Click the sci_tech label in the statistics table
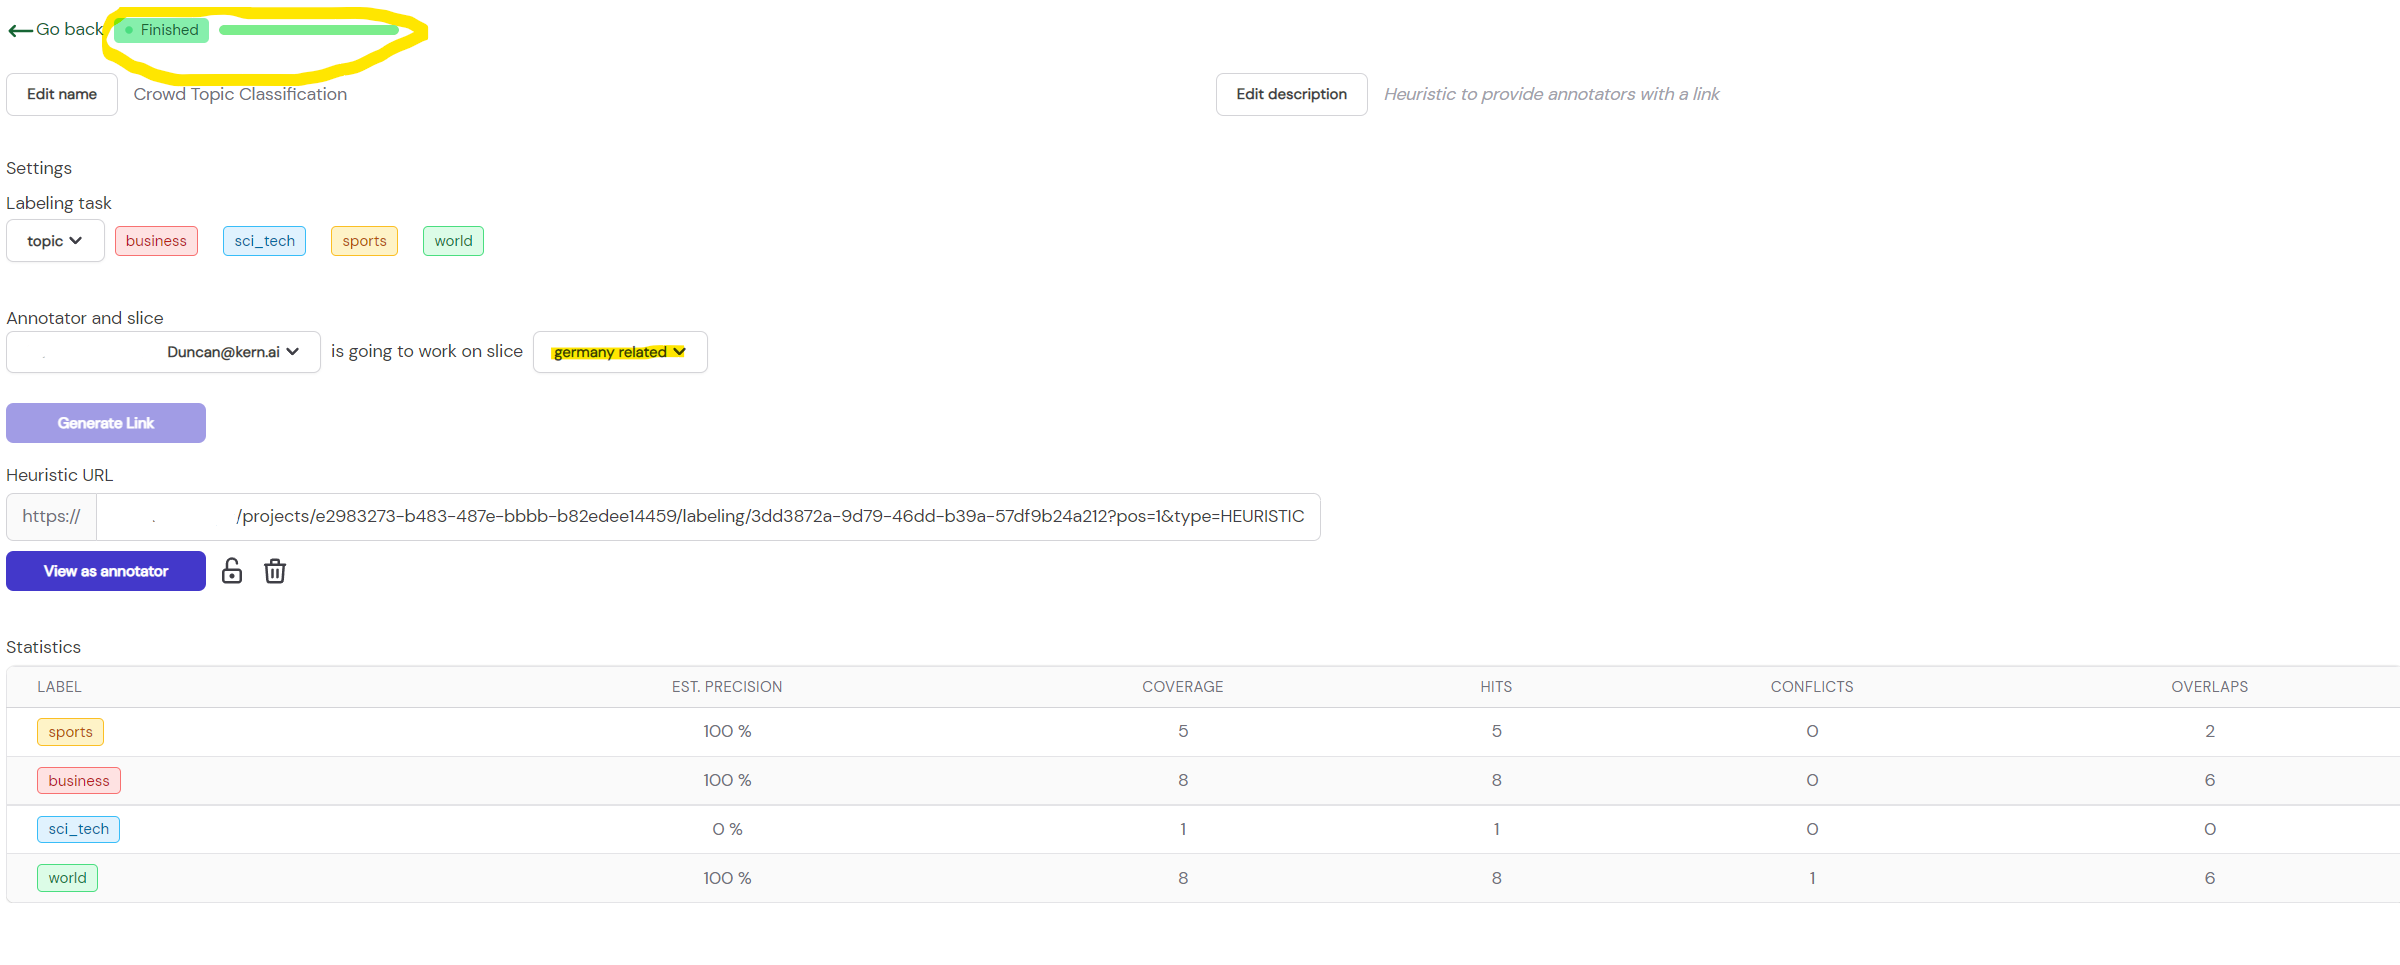The image size is (2400, 965). (x=78, y=828)
